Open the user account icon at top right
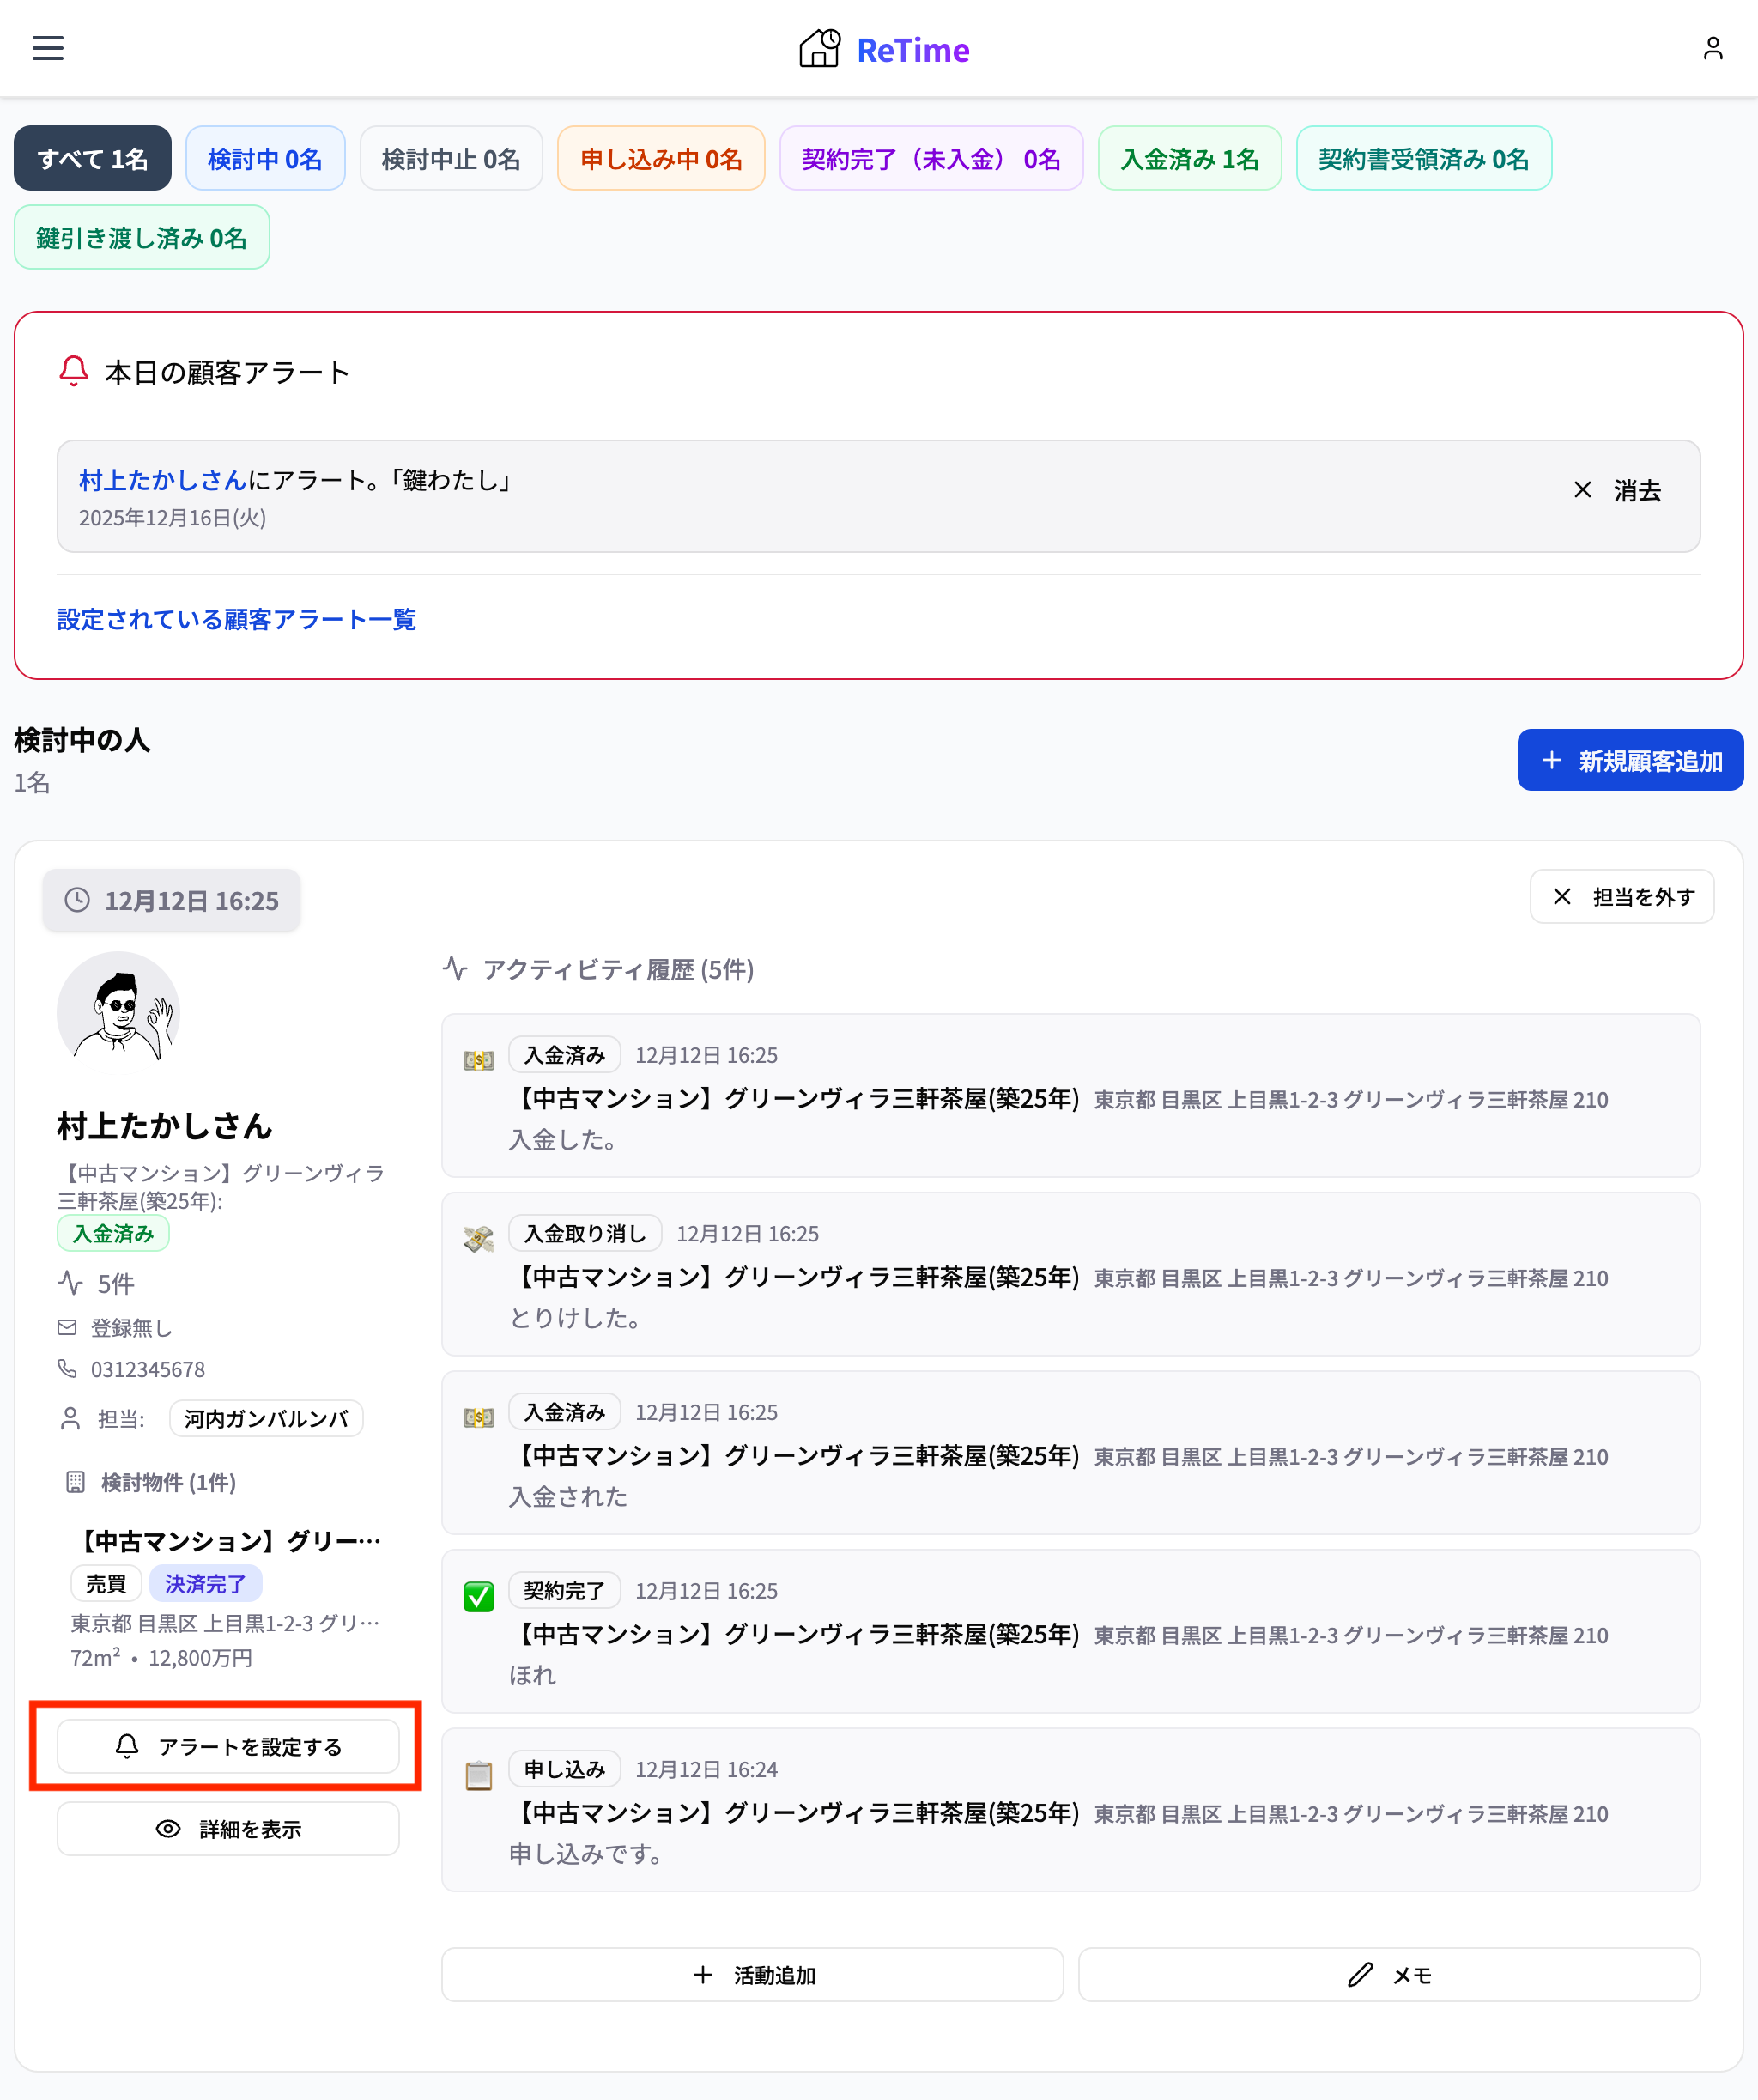The height and width of the screenshot is (2100, 1758). click(x=1712, y=47)
